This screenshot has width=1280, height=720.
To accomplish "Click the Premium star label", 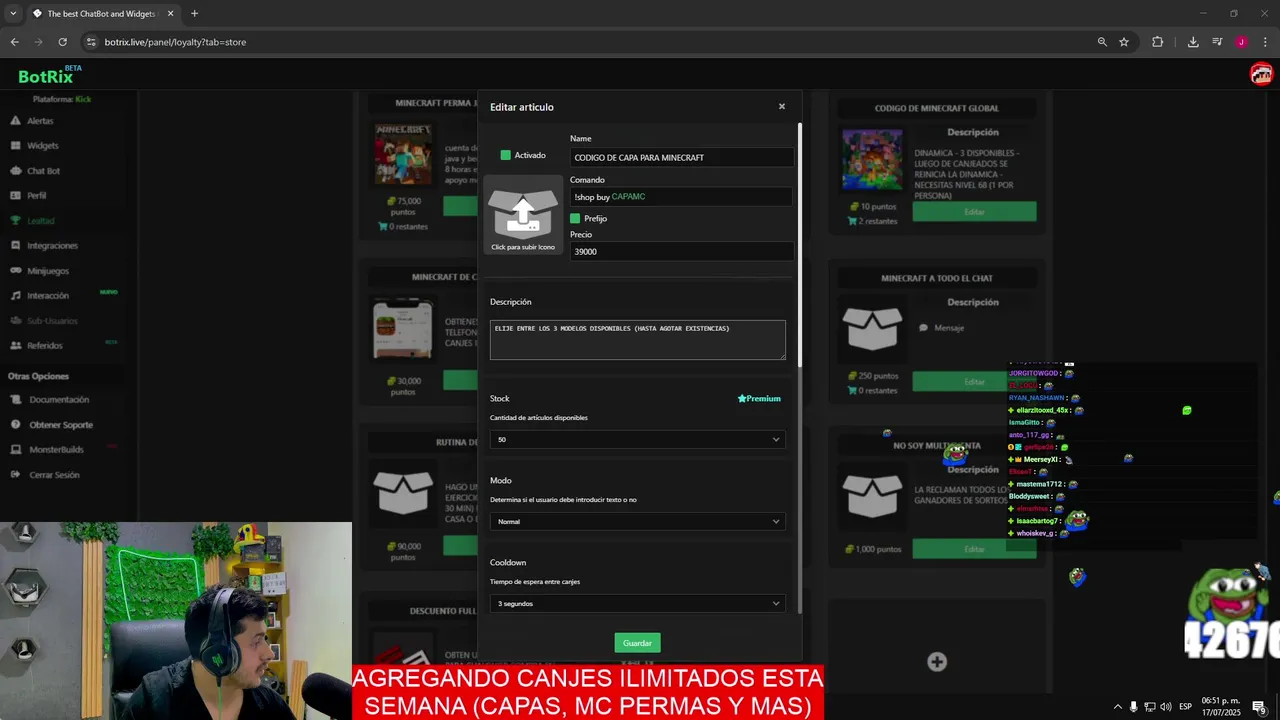I will point(759,398).
